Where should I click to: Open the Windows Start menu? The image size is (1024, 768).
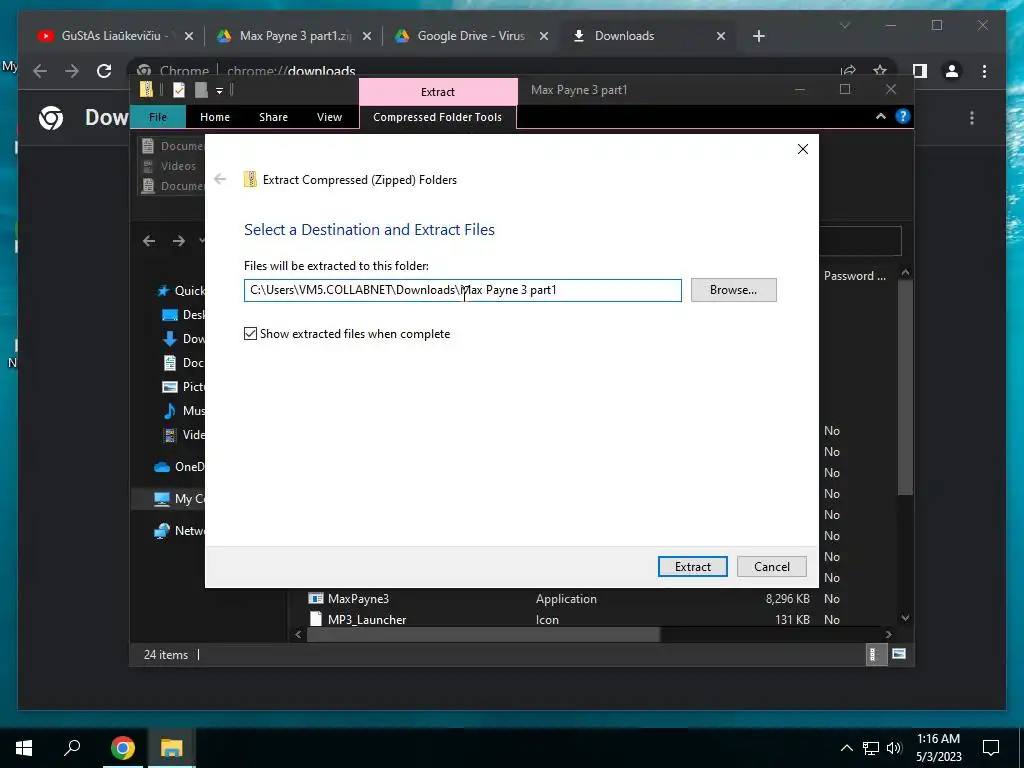24,748
